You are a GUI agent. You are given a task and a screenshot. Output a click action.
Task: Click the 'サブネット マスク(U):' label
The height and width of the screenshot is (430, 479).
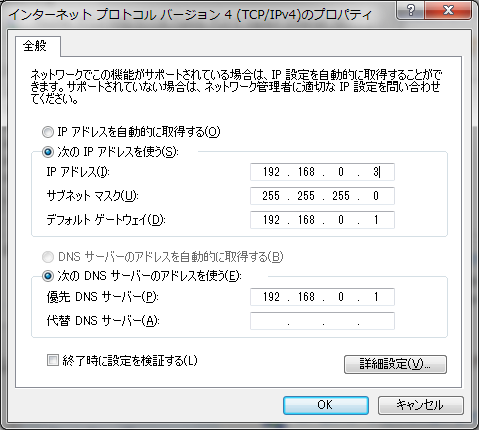point(92,196)
